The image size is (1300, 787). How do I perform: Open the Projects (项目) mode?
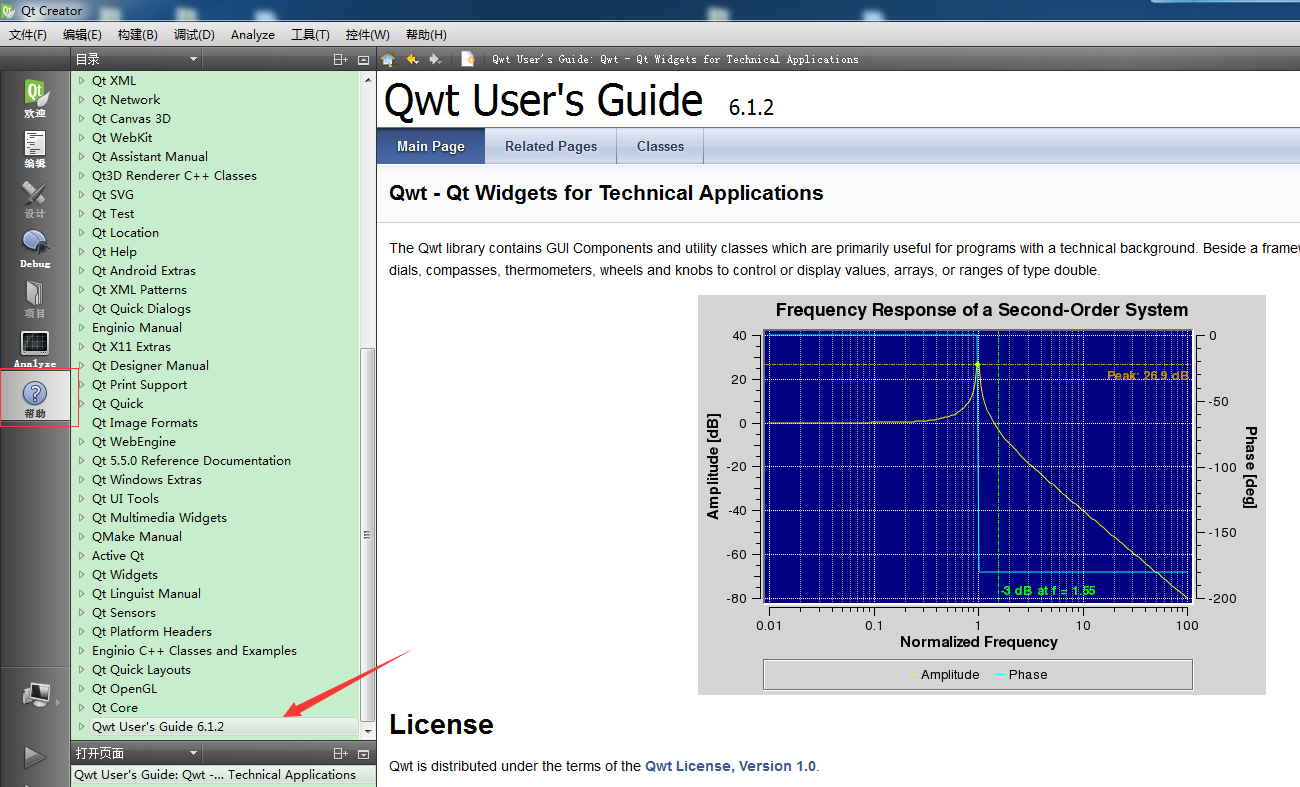35,299
